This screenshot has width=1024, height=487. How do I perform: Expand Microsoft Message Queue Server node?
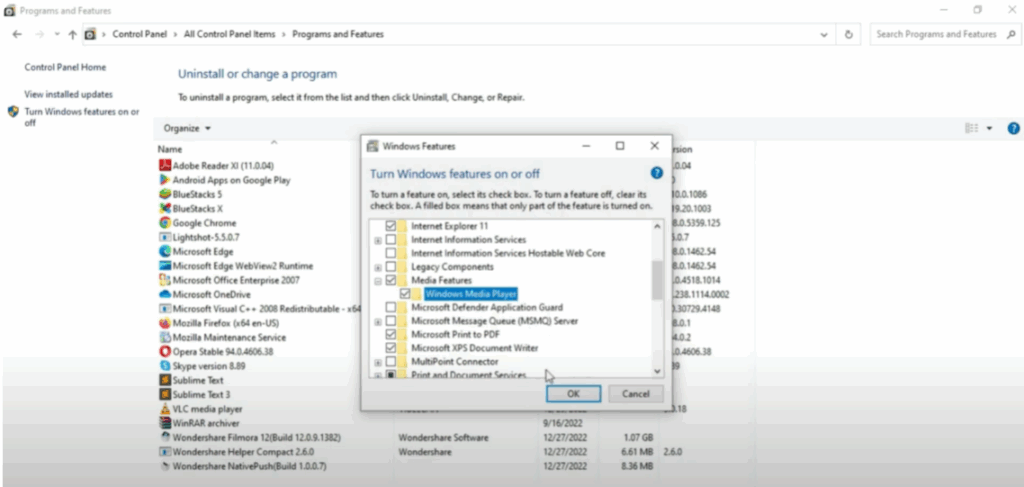pos(377,322)
